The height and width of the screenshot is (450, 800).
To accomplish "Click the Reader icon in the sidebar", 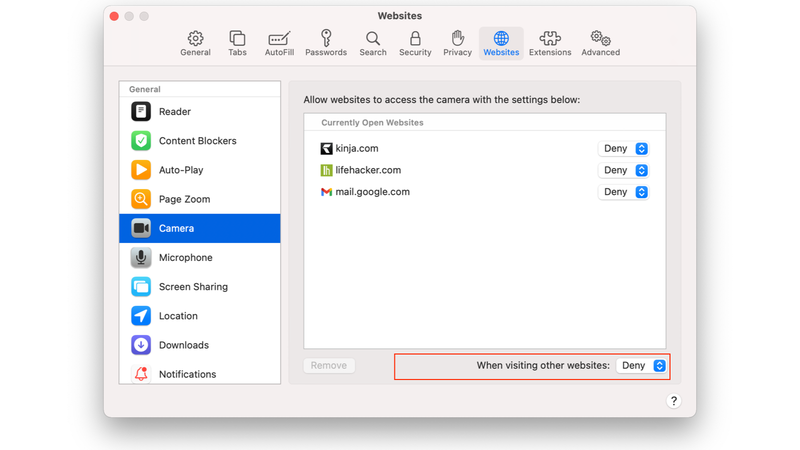I will tap(141, 111).
